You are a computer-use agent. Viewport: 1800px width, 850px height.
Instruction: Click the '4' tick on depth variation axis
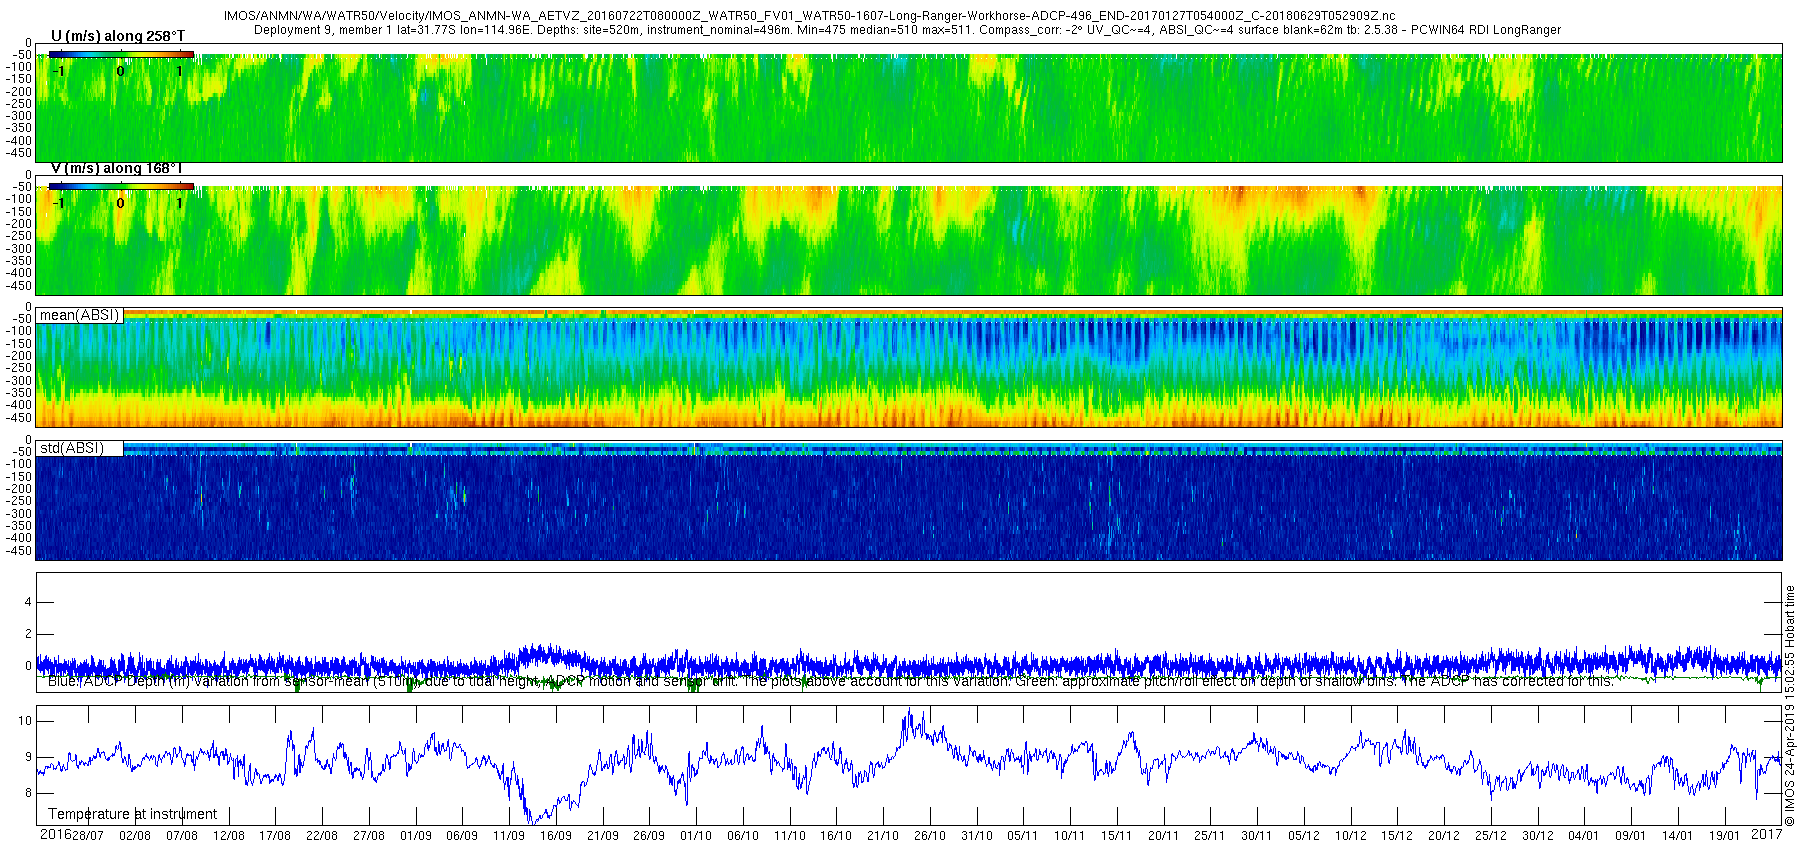click(x=28, y=602)
